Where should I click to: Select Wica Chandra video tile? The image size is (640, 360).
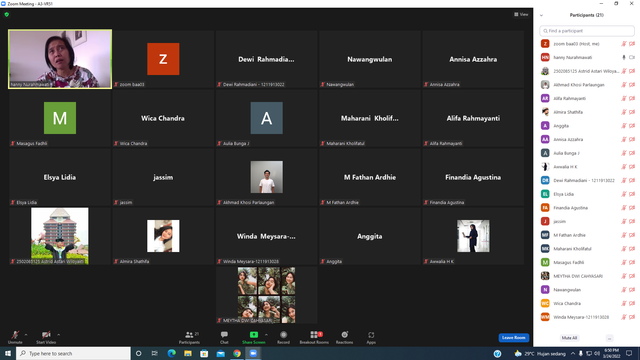[163, 118]
